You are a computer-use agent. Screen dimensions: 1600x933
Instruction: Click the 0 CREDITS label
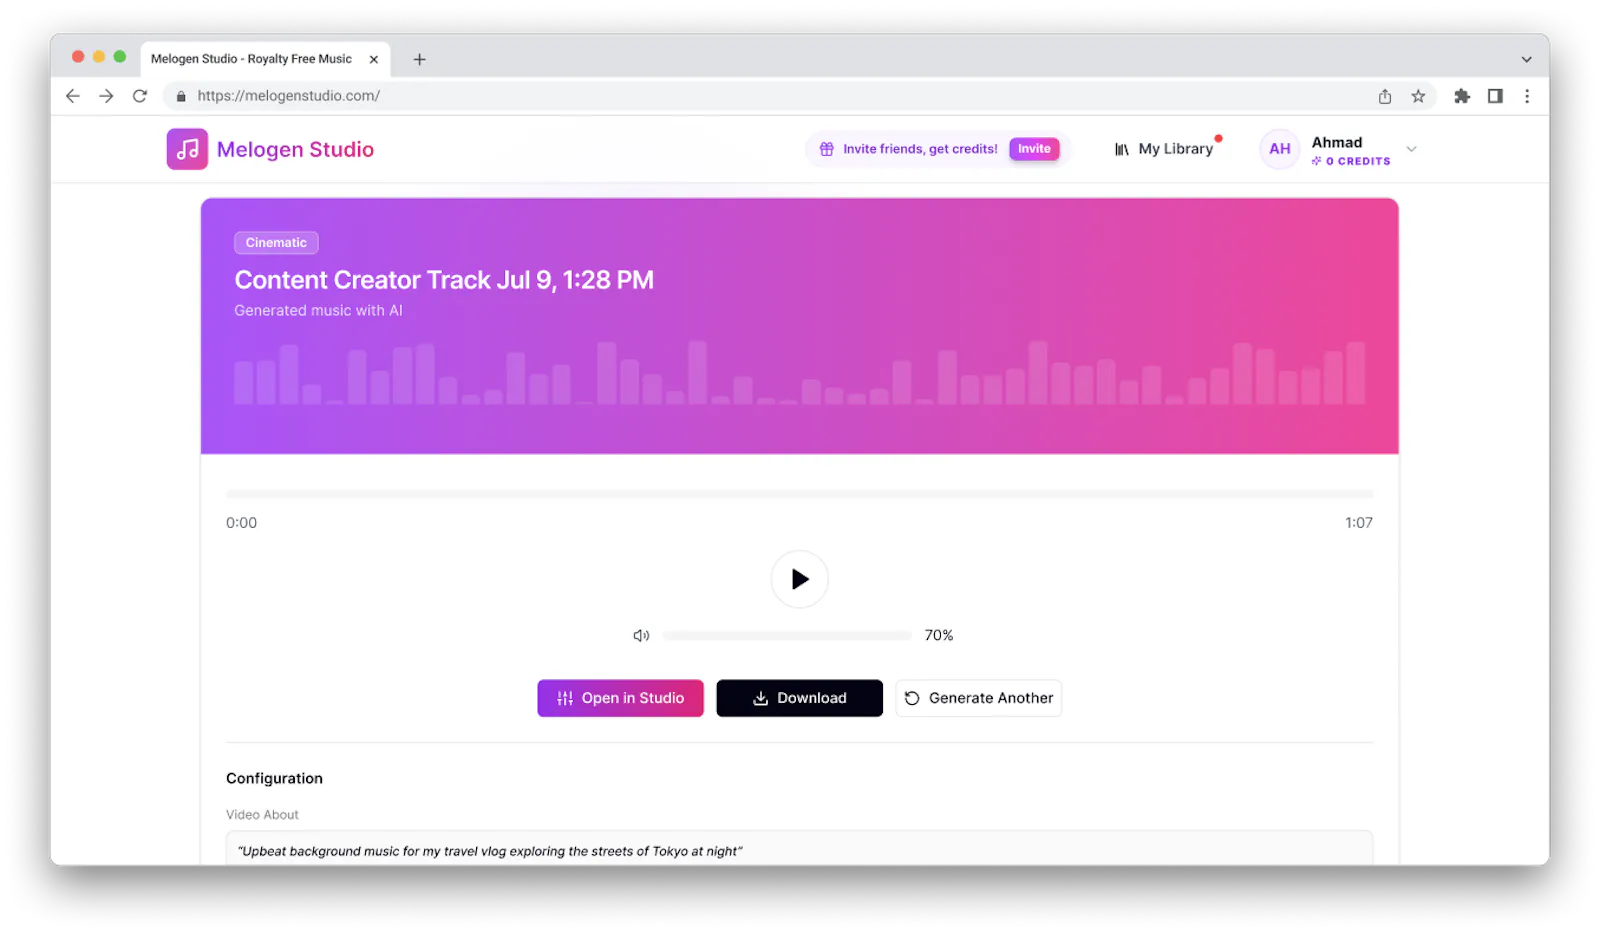(1351, 161)
